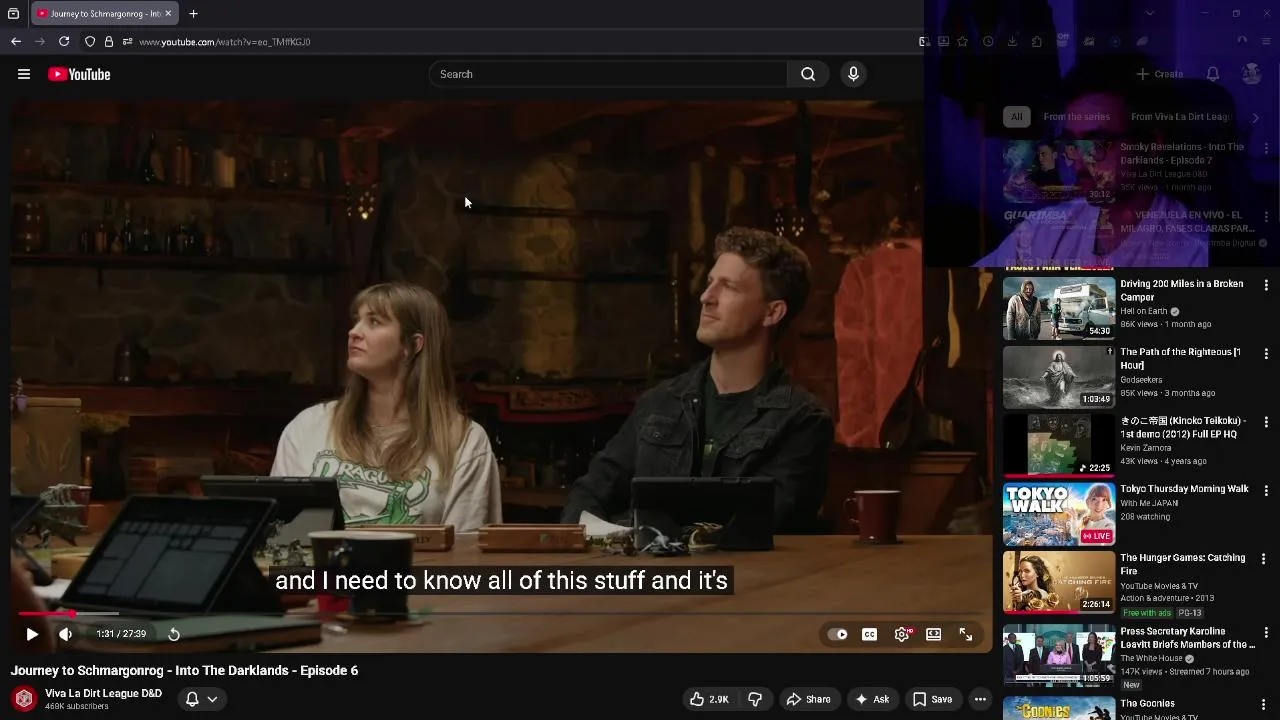Click the replay arrow next to the timestamp

pos(174,634)
